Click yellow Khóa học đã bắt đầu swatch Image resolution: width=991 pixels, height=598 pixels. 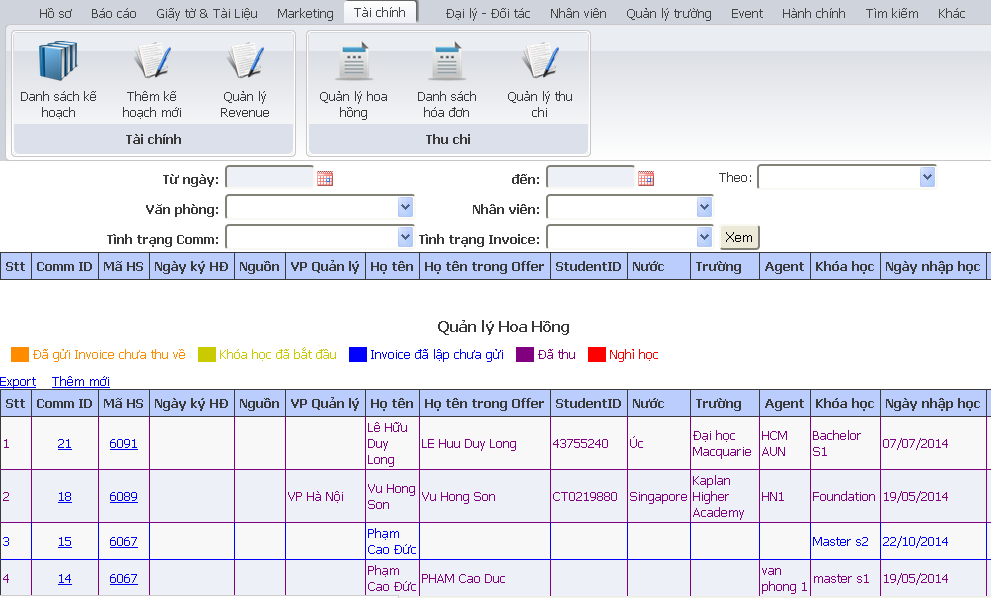pyautogui.click(x=207, y=355)
